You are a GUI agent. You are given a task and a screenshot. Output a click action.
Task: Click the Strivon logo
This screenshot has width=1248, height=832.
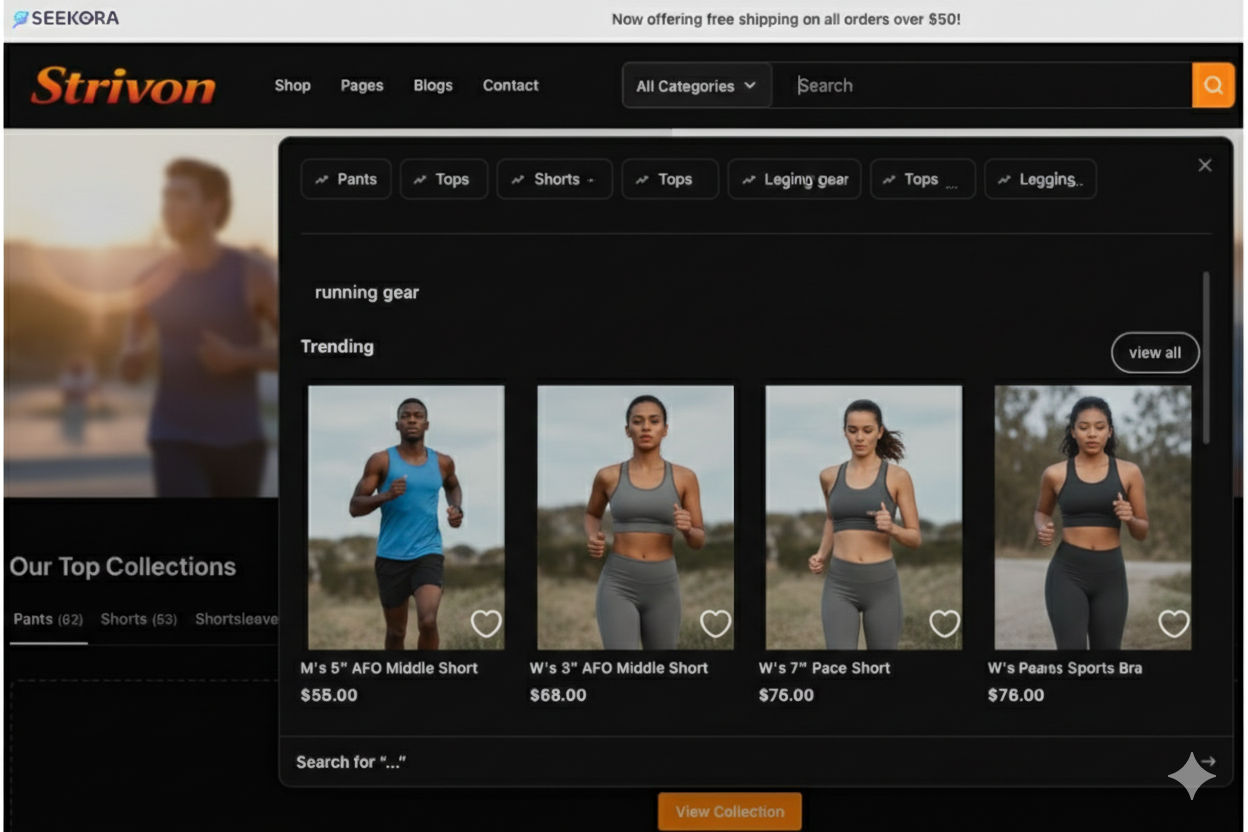coord(123,87)
